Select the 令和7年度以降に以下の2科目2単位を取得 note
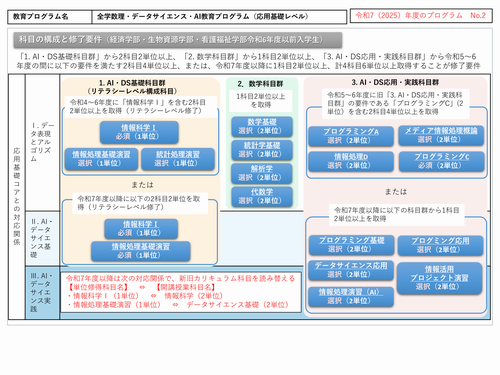This screenshot has height=375, width=500. 139,203
